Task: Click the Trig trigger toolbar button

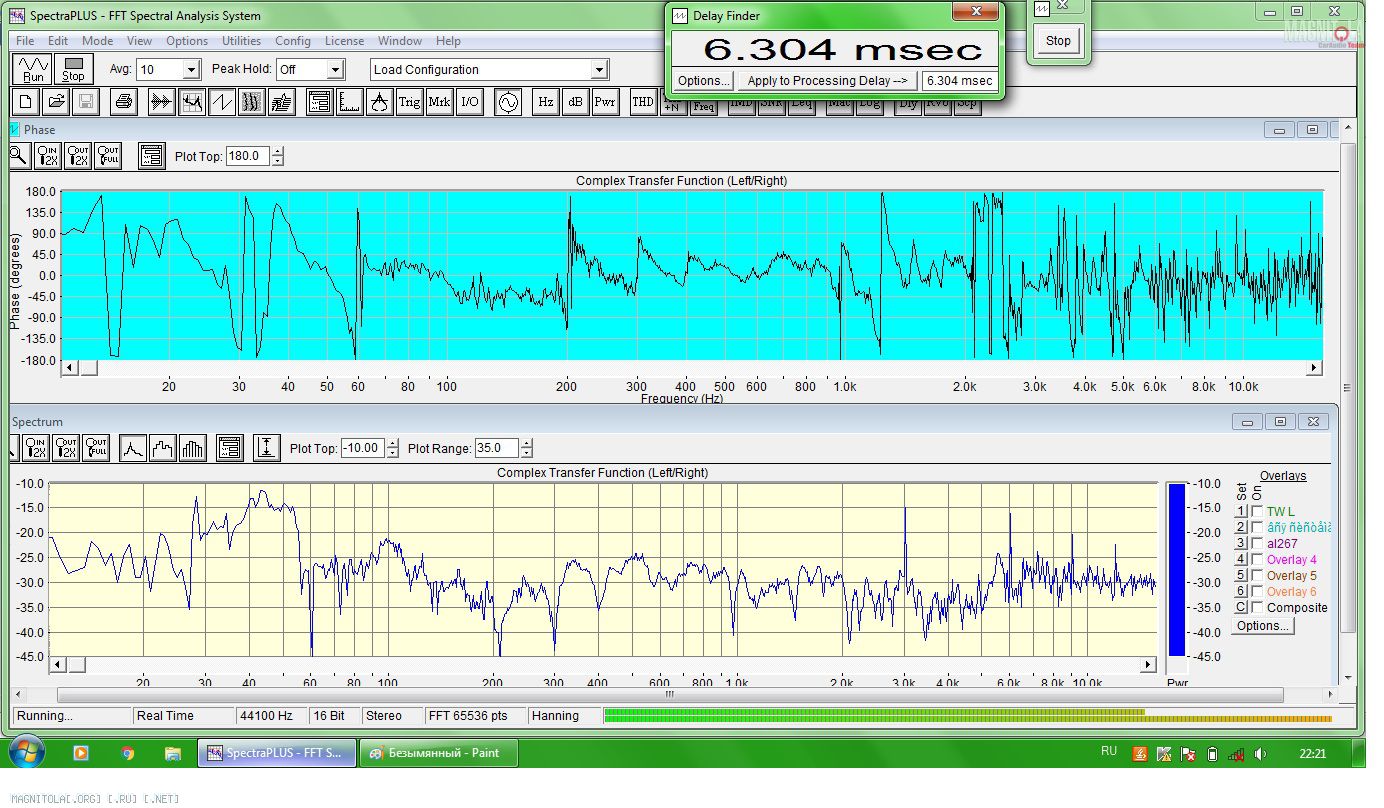Action: 409,101
